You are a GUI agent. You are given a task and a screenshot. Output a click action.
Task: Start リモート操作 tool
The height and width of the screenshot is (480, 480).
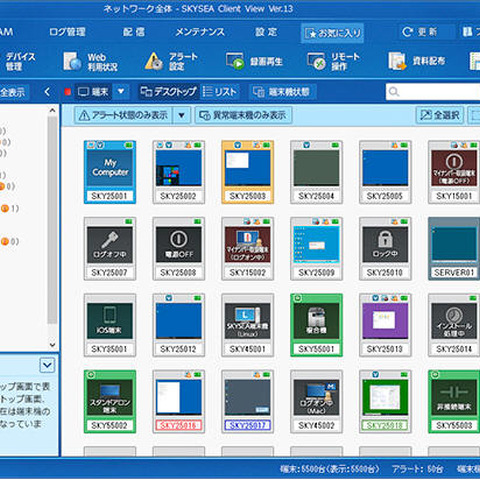333,62
